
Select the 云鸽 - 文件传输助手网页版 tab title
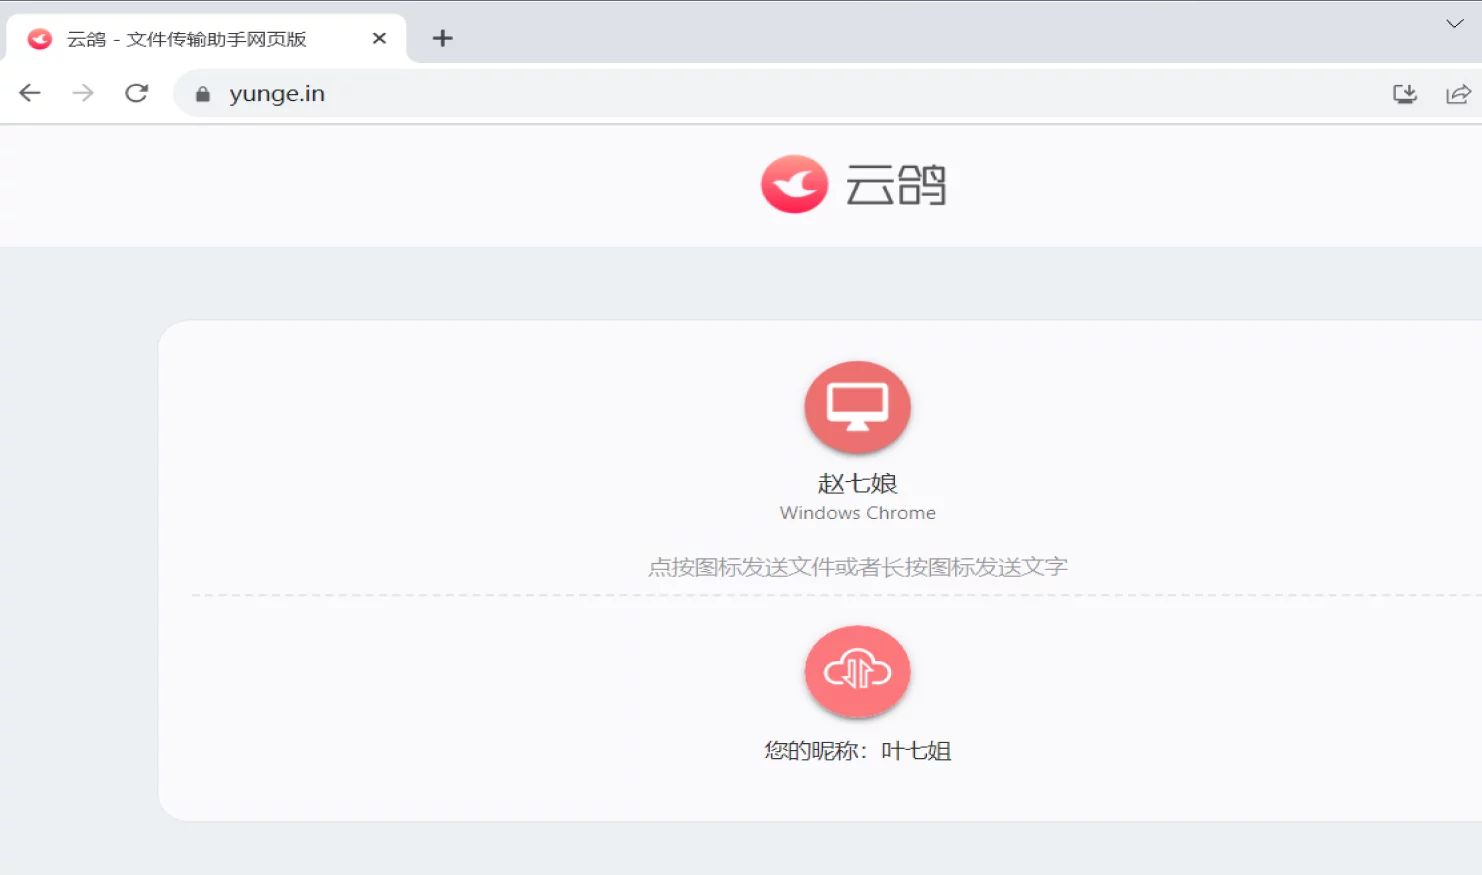coord(187,39)
